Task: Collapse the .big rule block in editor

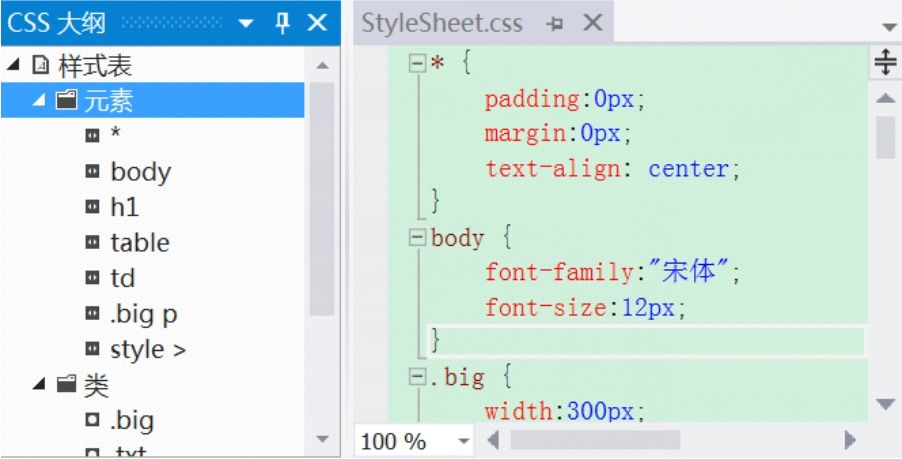Action: pyautogui.click(x=417, y=377)
